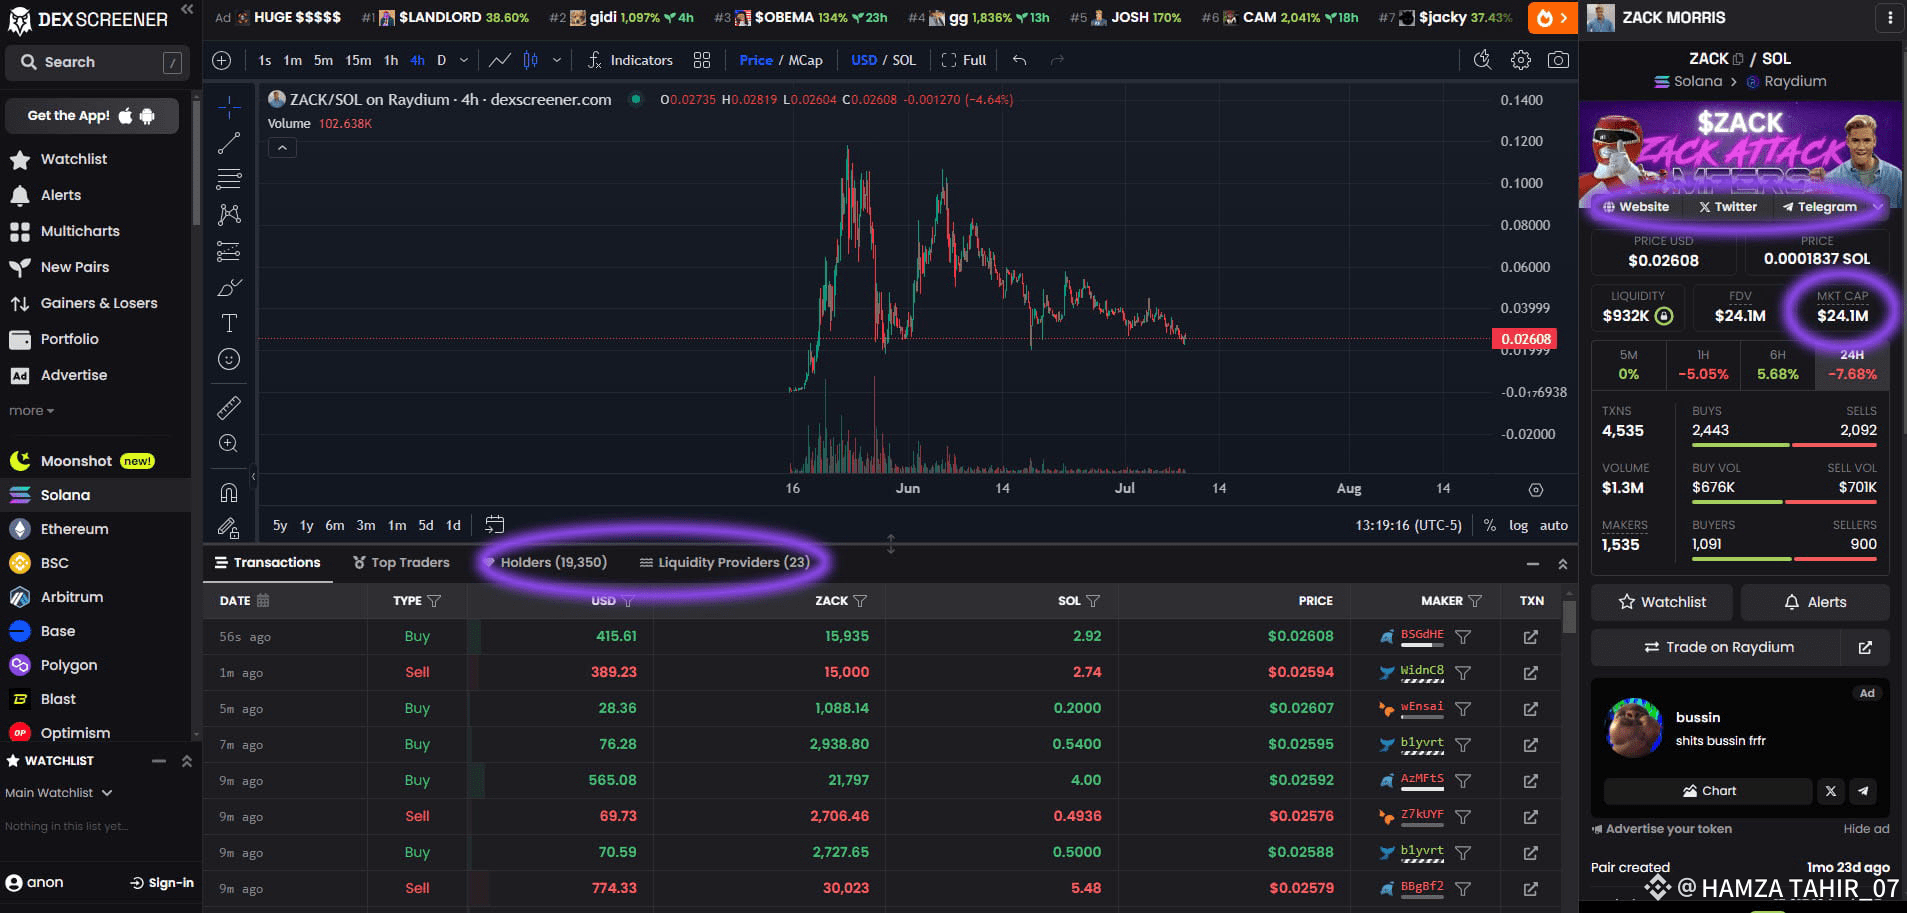Select the 6H price change tab

[x=1778, y=365]
